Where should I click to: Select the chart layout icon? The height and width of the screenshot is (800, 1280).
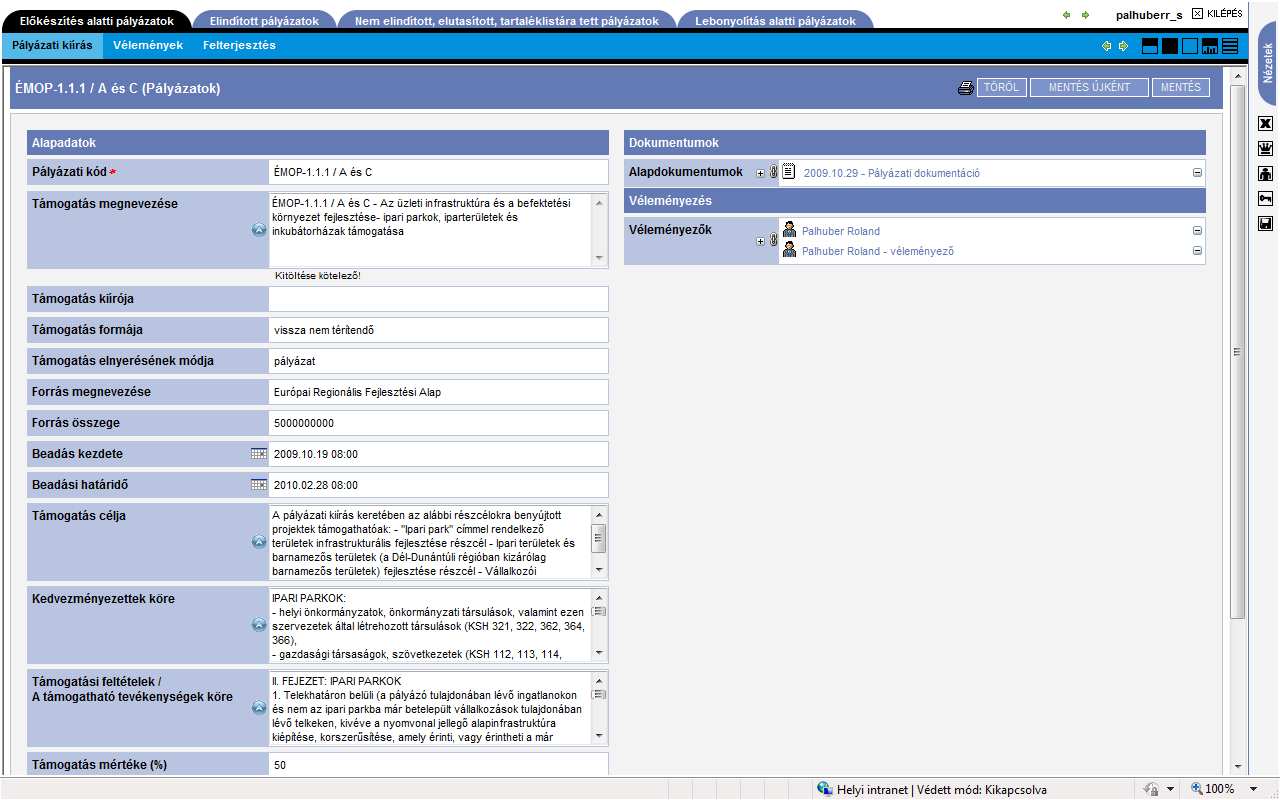pyautogui.click(x=1210, y=46)
